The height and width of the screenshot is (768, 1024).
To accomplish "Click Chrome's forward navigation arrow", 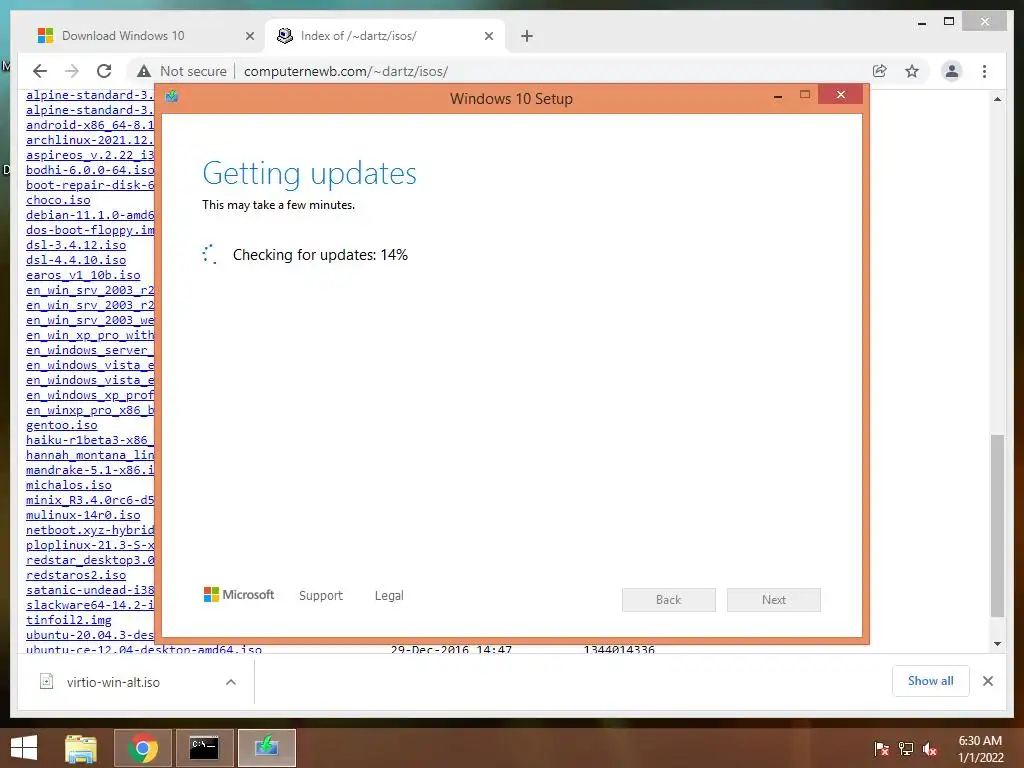I will [72, 71].
